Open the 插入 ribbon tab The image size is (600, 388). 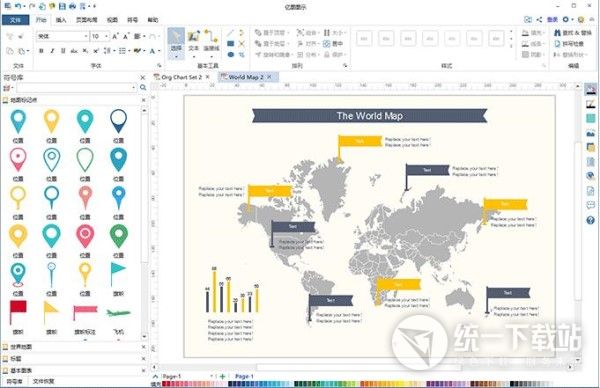click(61, 20)
